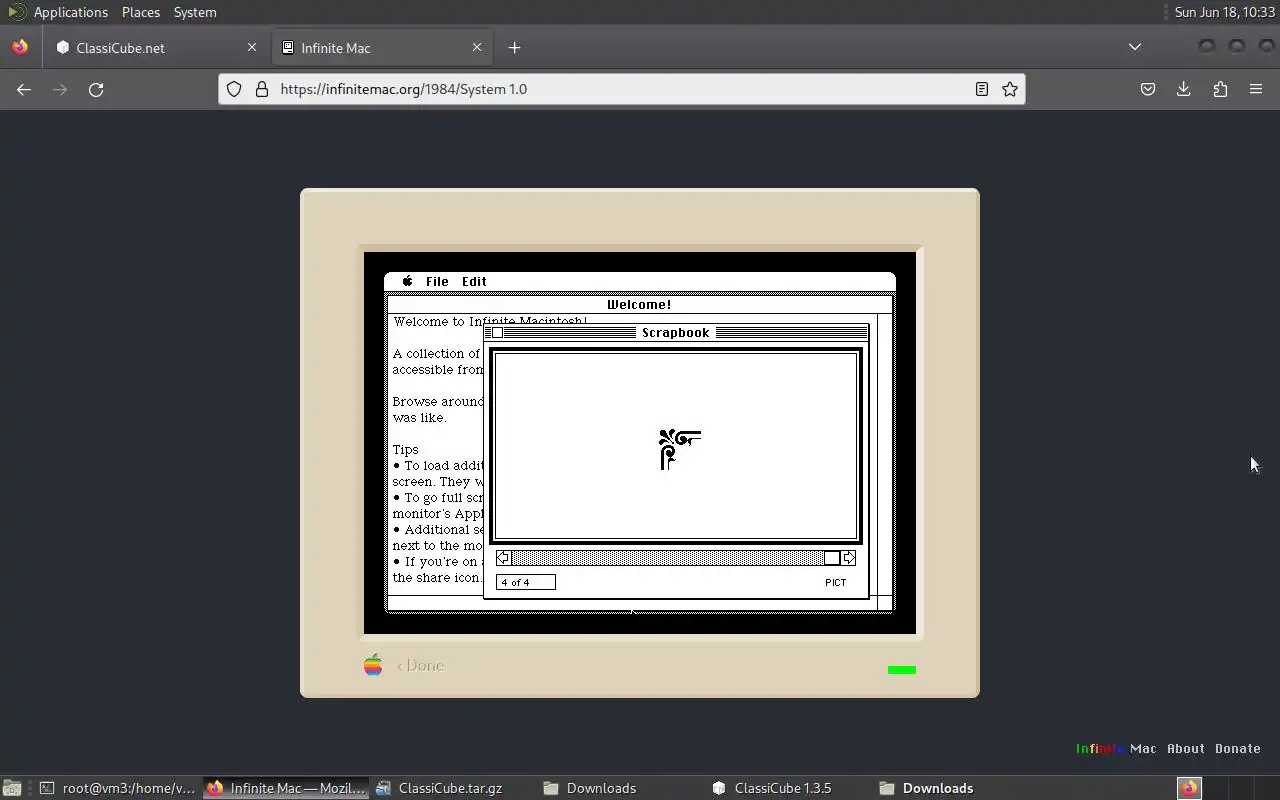Go forward to the next page
Screen dimensions: 1280x800
60,89
